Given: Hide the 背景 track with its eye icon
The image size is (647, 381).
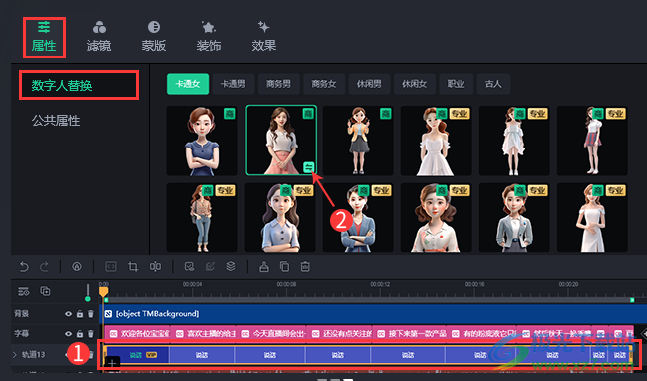Looking at the screenshot, I should pyautogui.click(x=68, y=314).
